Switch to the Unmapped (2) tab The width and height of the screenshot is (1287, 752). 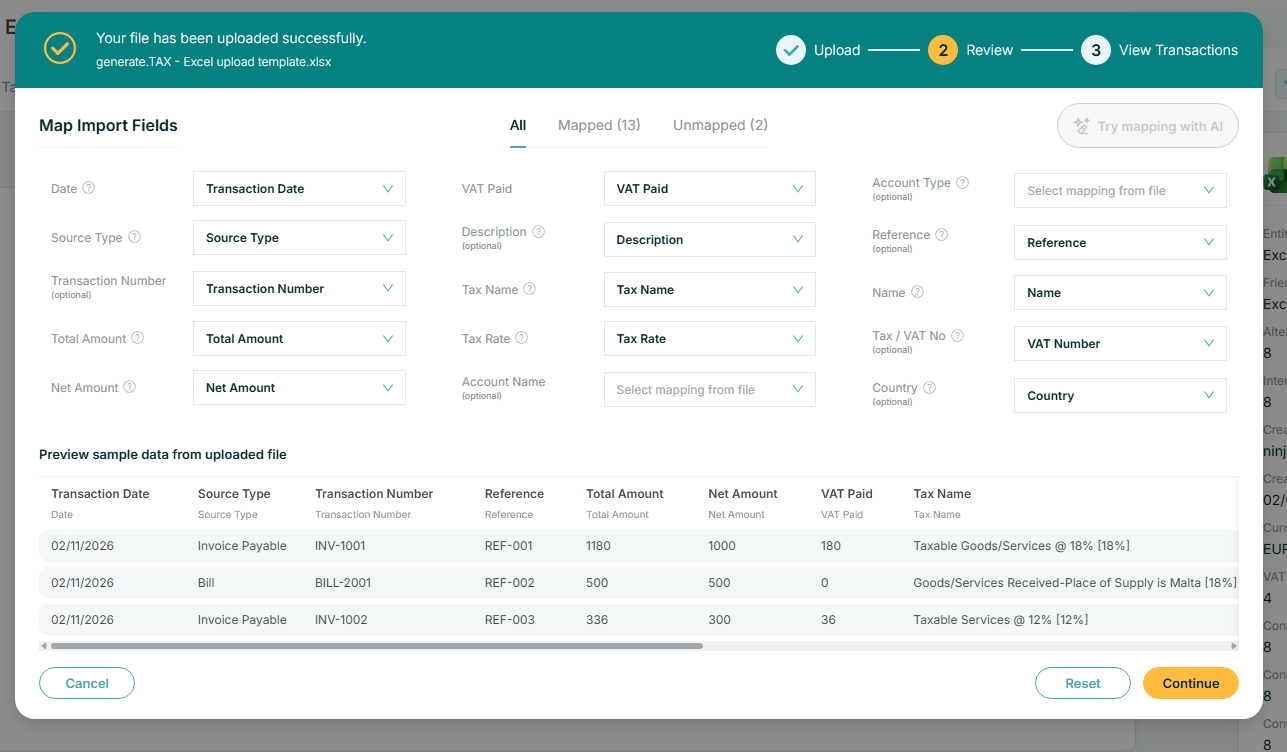720,125
